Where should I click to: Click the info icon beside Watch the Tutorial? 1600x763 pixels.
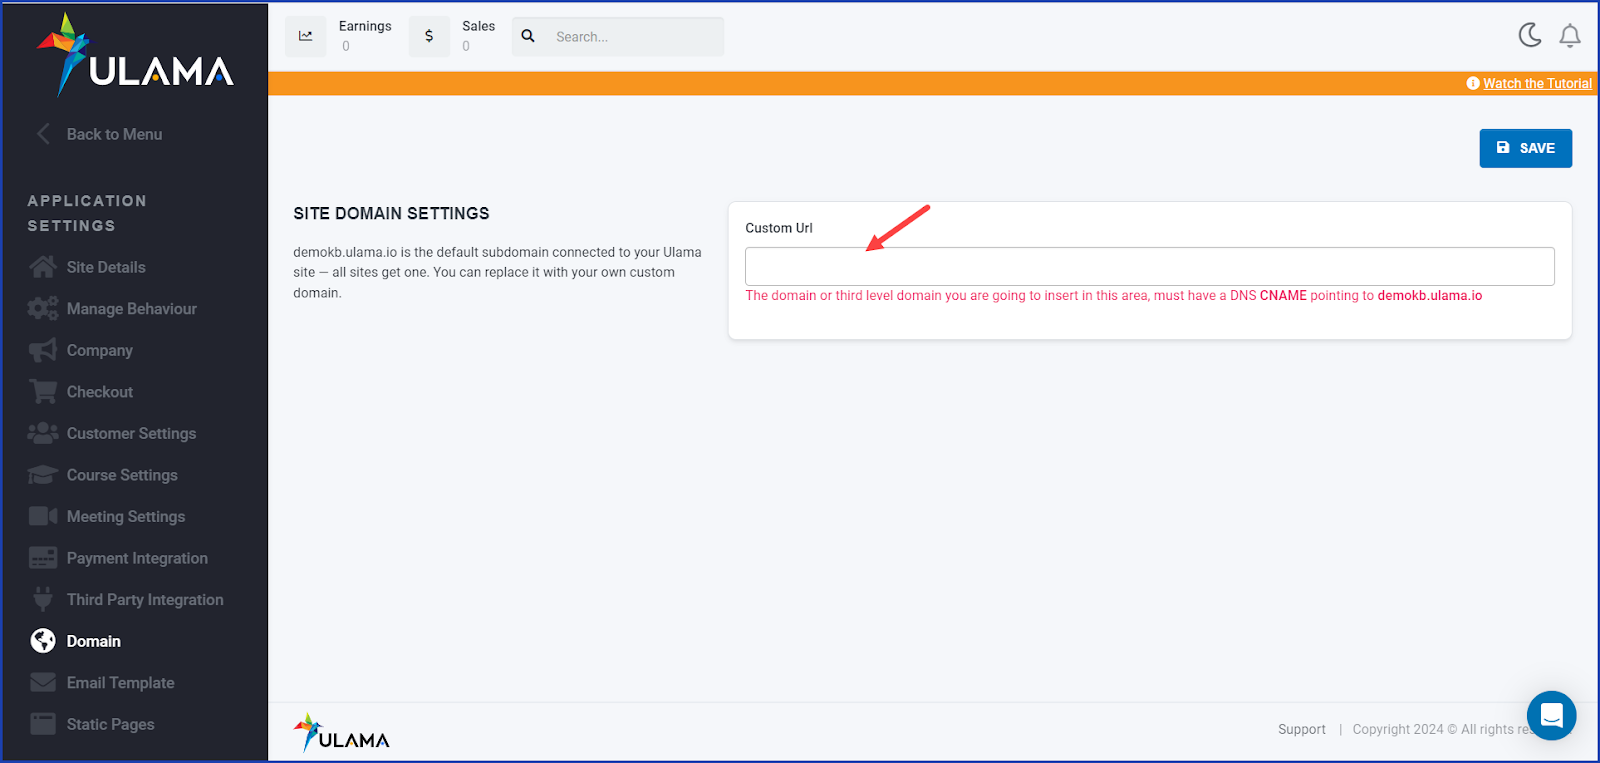click(x=1473, y=83)
